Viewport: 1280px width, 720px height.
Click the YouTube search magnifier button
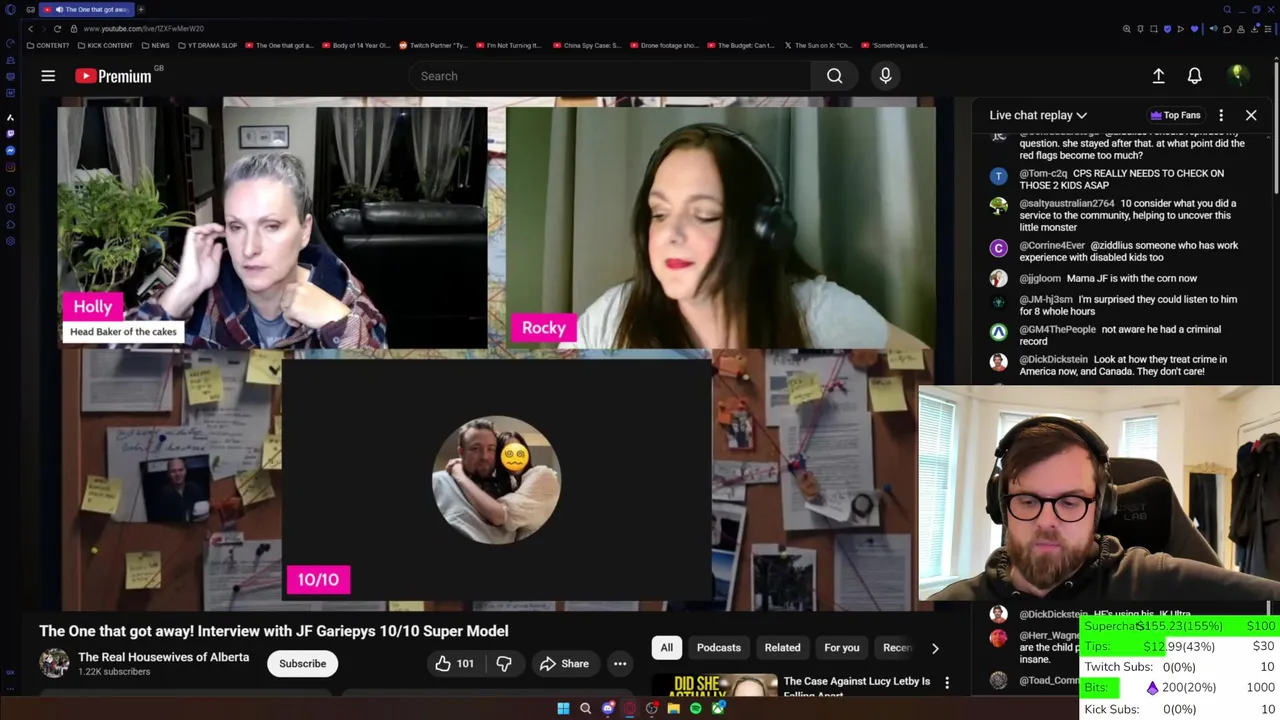[834, 76]
